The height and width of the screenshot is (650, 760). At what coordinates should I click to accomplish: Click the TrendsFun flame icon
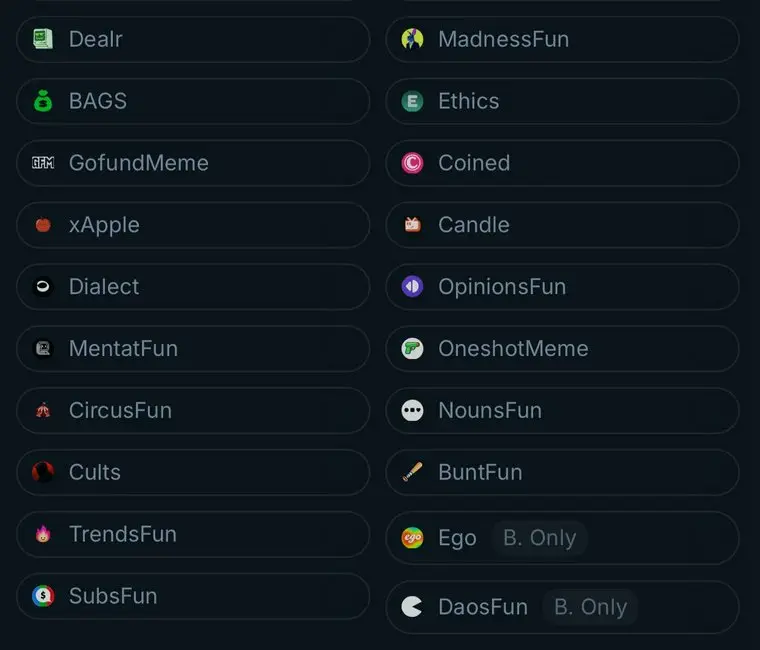[43, 534]
